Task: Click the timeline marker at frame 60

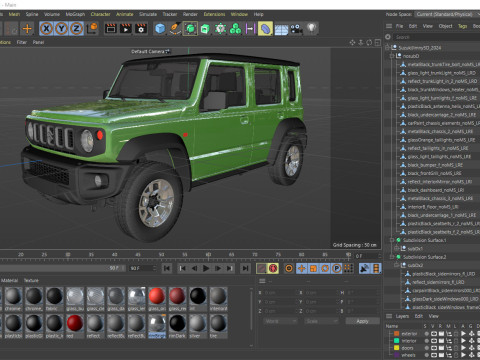Action: tap(208, 255)
